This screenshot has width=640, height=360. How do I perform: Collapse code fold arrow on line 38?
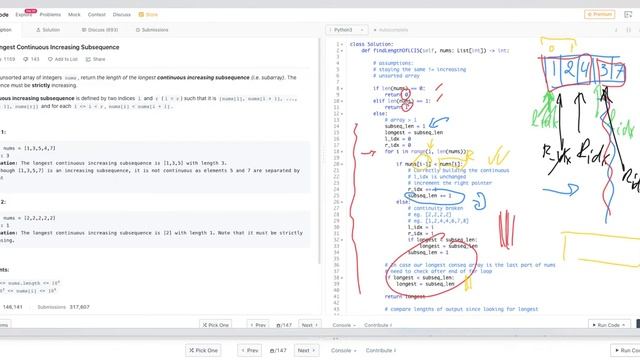pos(342,278)
